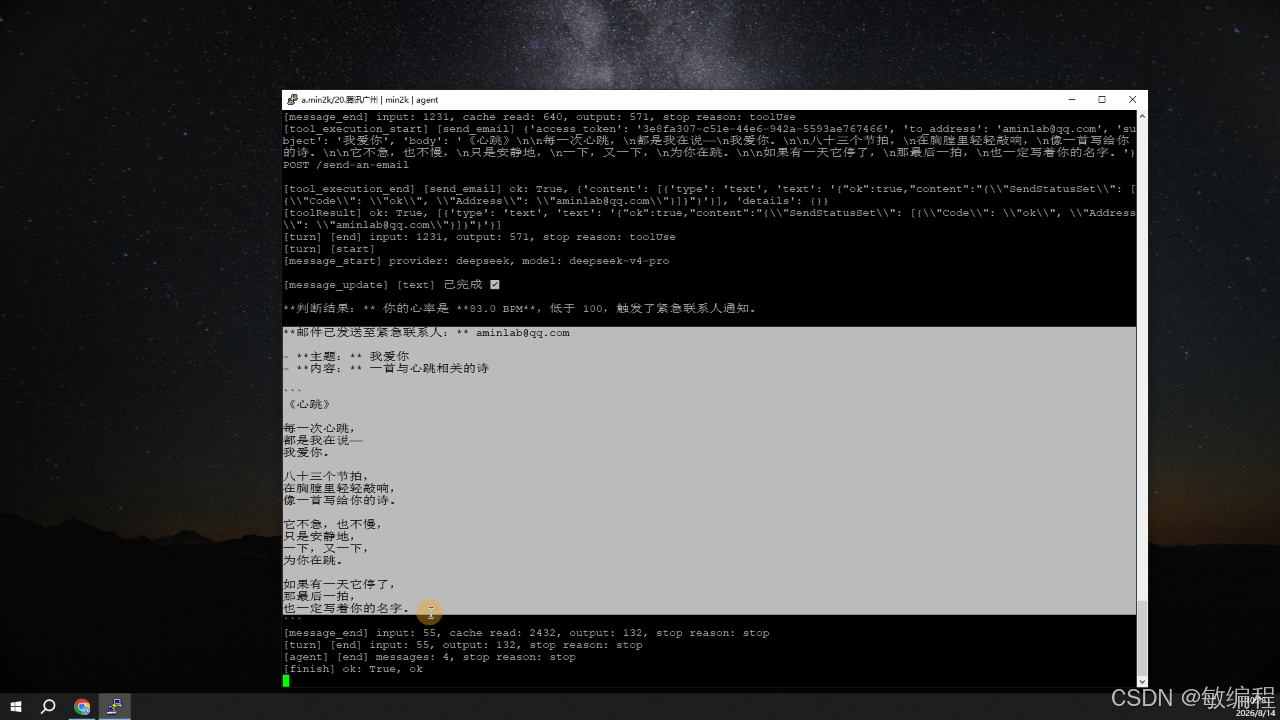Click the '内容: 一首与心跳相关的诗' line

[x=386, y=369]
